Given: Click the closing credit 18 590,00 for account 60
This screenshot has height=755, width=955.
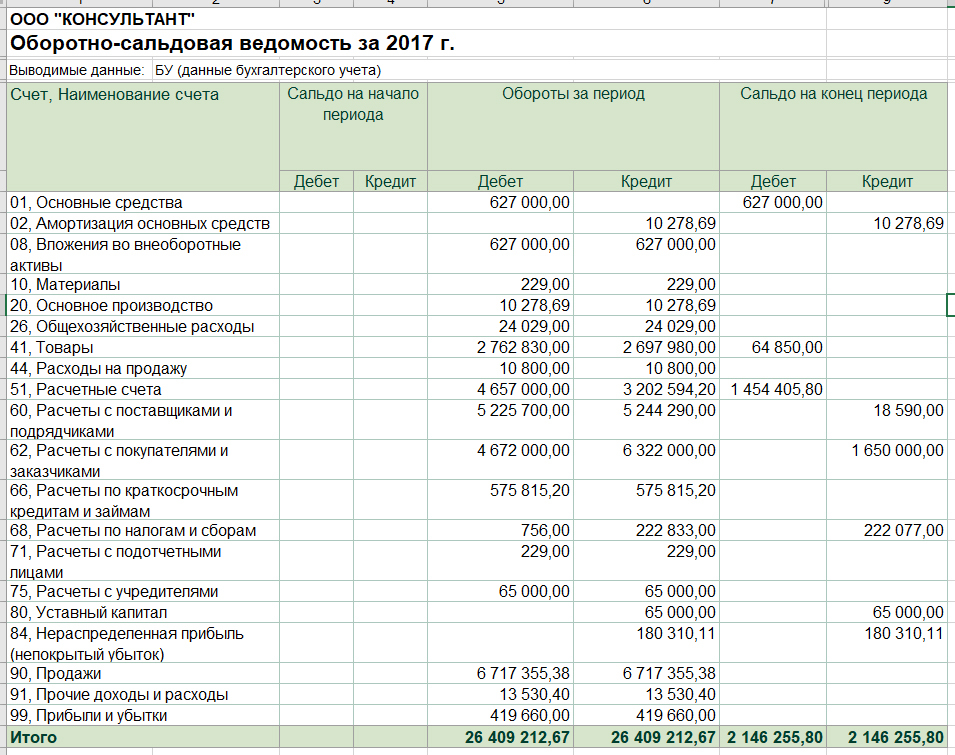Looking at the screenshot, I should coord(908,410).
